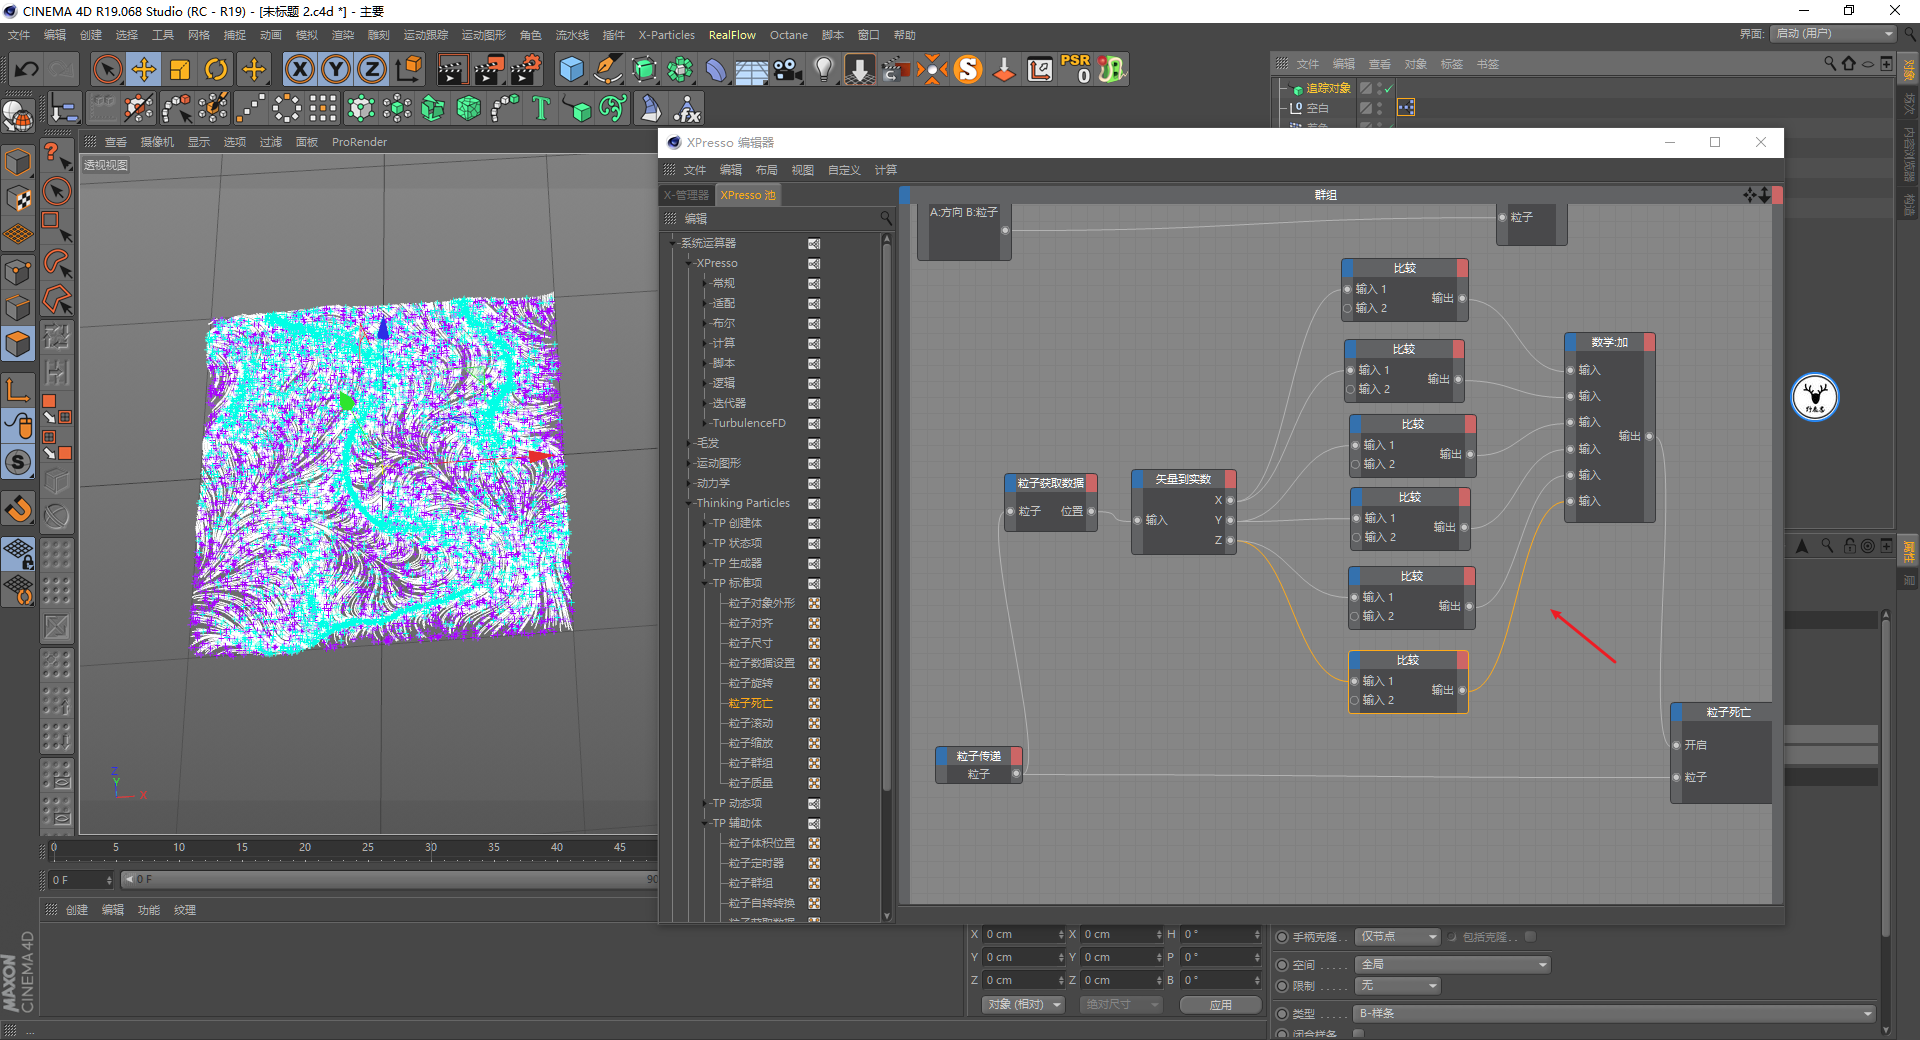The image size is (1920, 1040).
Task: Toggle 类型 radio button
Action: point(1282,1014)
